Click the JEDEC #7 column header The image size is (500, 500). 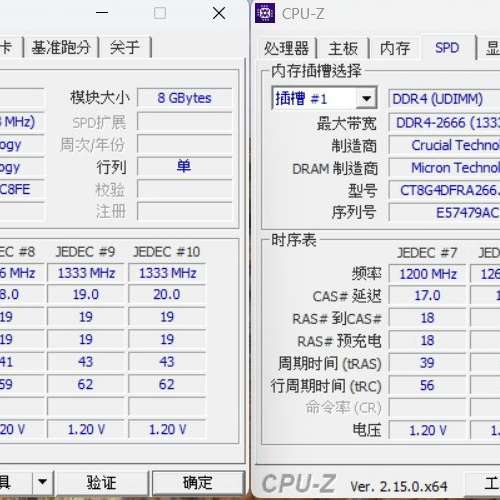tap(427, 253)
